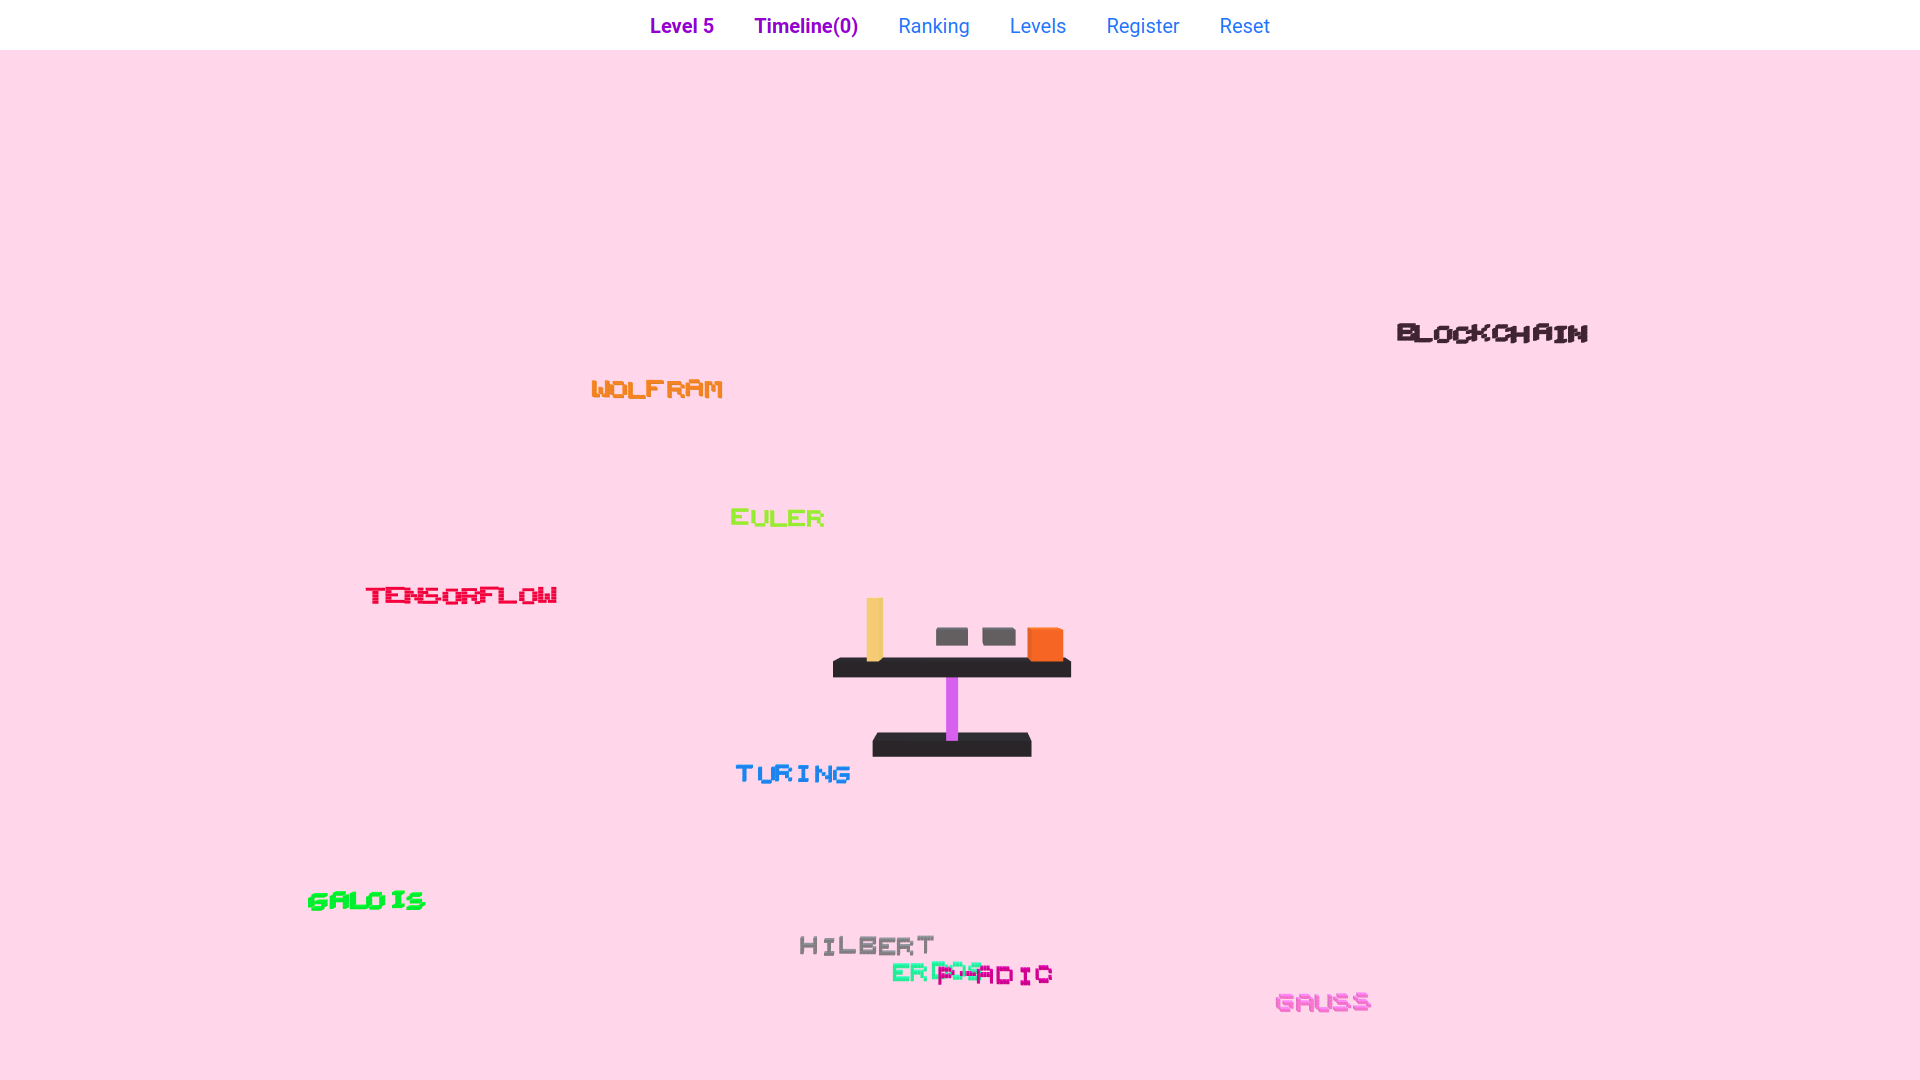The height and width of the screenshot is (1080, 1920).
Task: Click the left gray block on platform
Action: pos(951,636)
